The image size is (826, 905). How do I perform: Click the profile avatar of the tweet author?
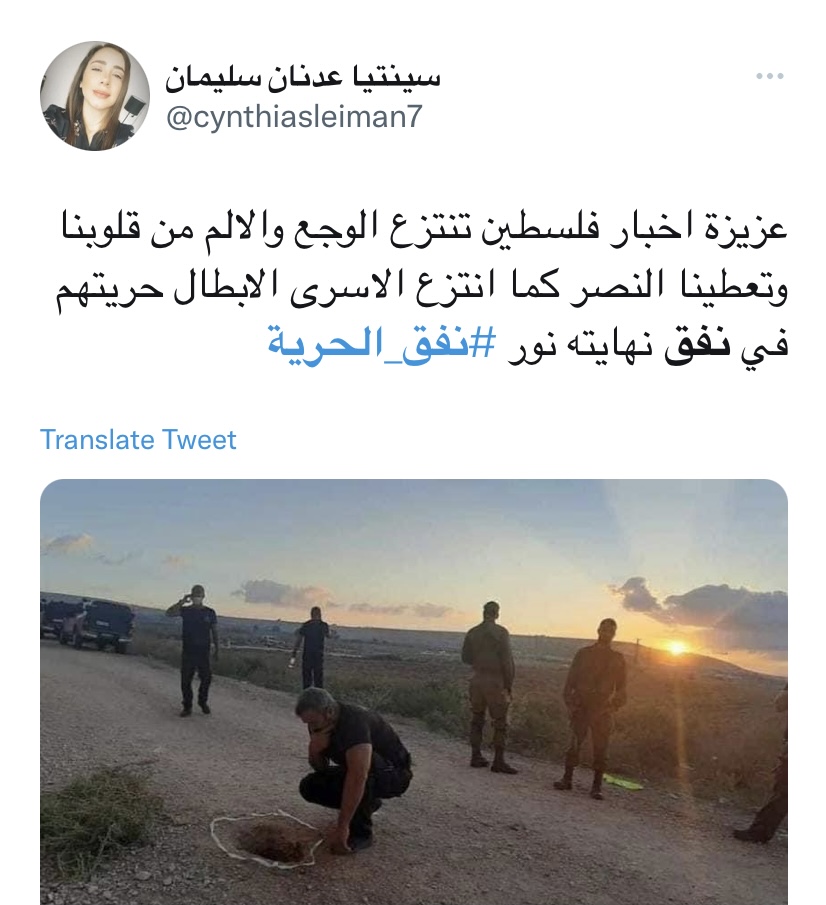click(95, 96)
